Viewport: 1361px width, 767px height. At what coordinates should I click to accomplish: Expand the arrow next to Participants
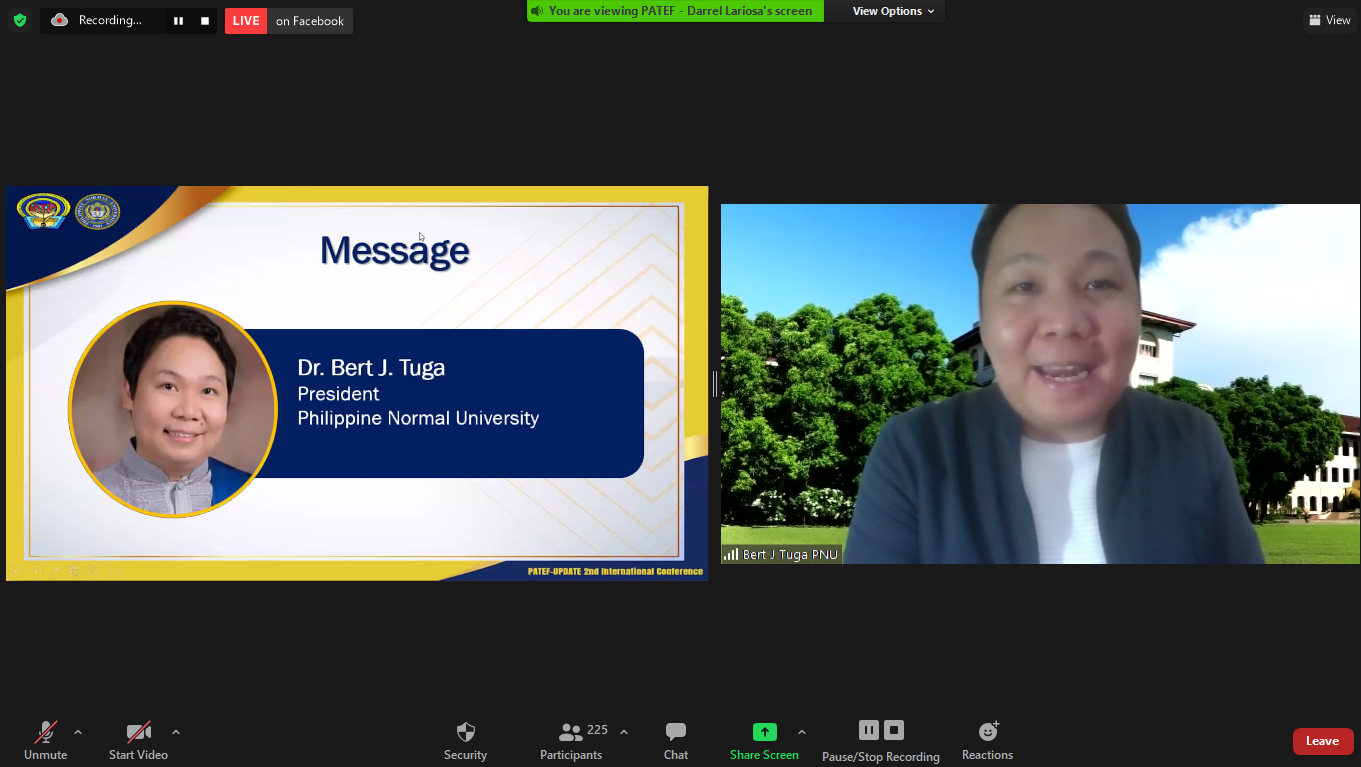click(624, 732)
